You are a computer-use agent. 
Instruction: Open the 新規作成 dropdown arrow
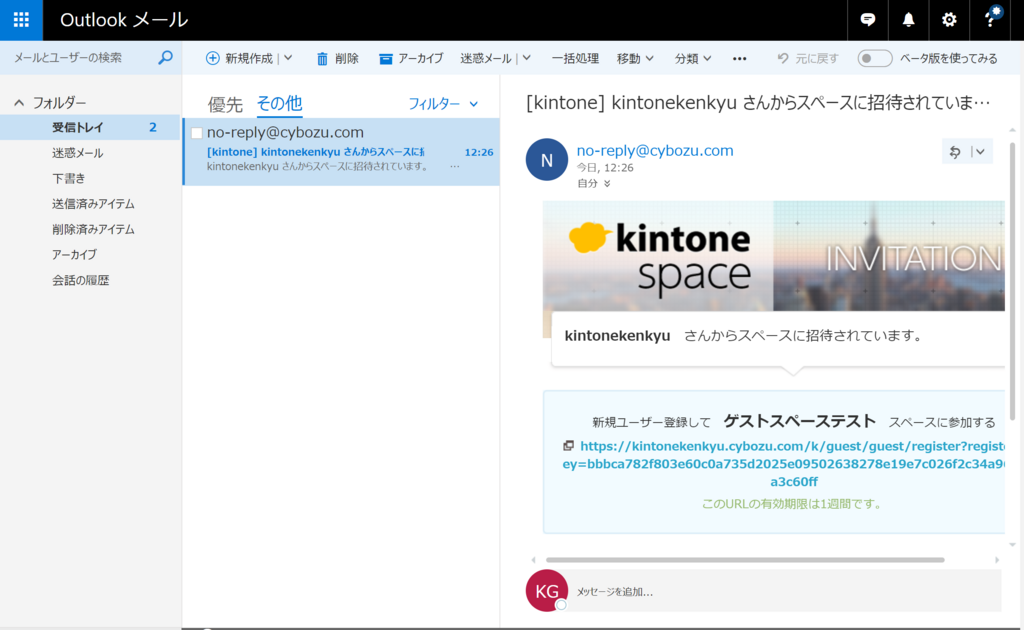[288, 58]
